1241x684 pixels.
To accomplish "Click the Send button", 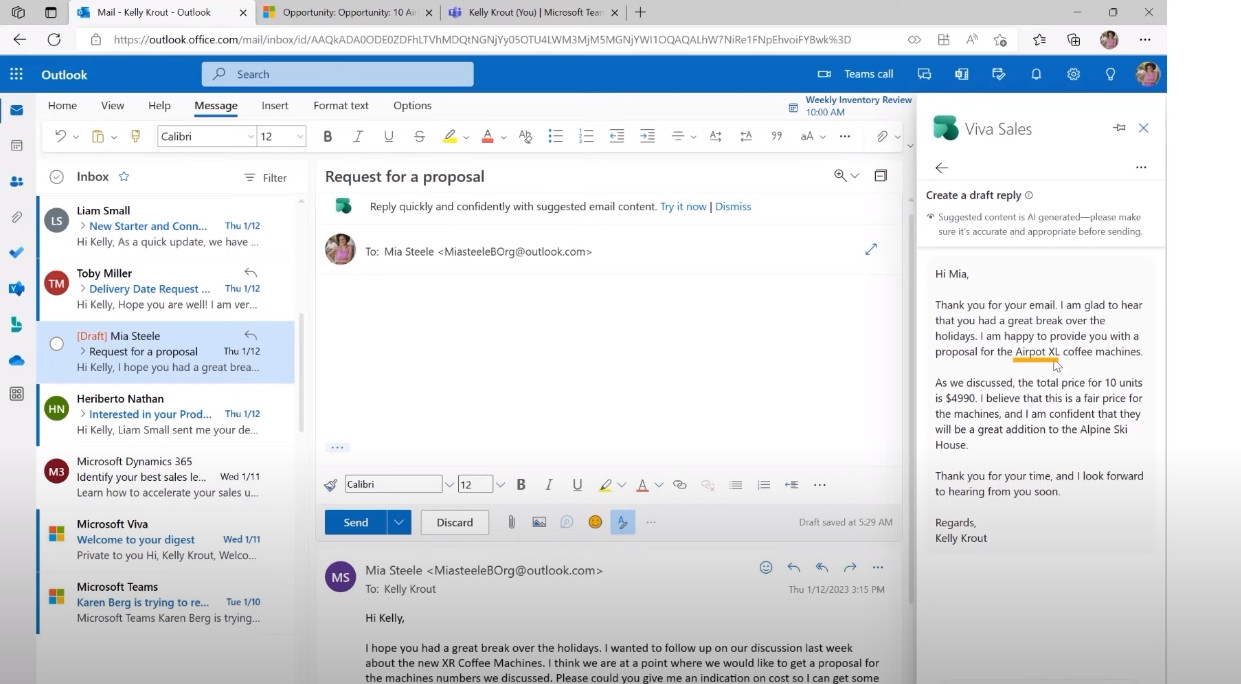I will tap(356, 522).
